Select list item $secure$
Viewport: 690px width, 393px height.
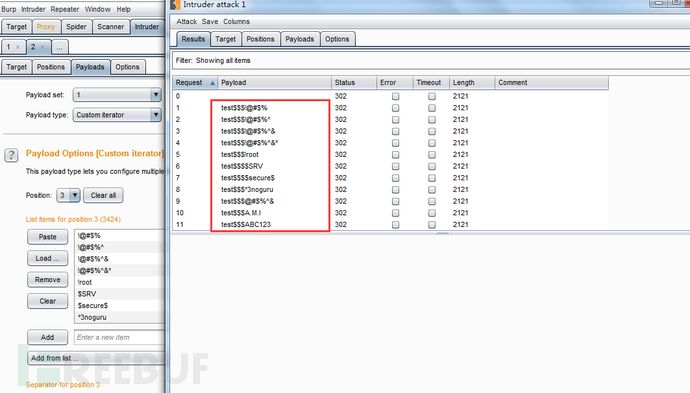click(x=120, y=305)
